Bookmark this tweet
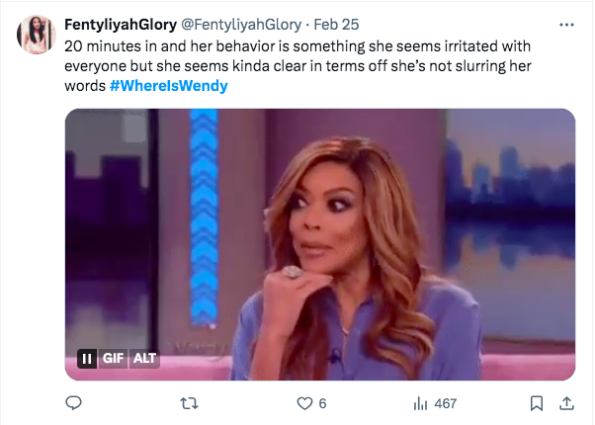This screenshot has width=595, height=425. (536, 403)
